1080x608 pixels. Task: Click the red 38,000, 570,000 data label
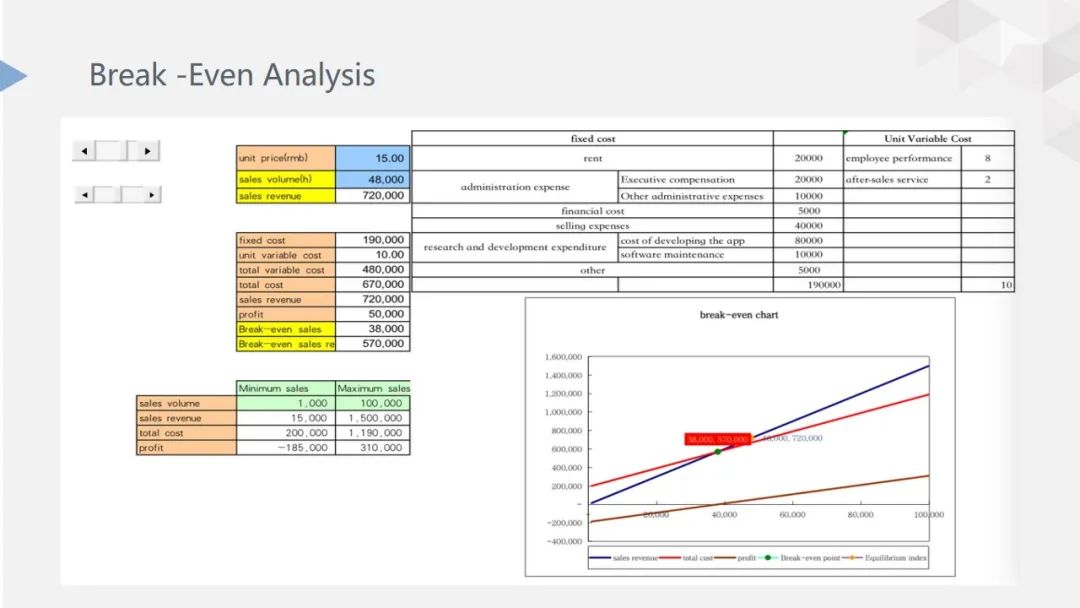pyautogui.click(x=717, y=439)
